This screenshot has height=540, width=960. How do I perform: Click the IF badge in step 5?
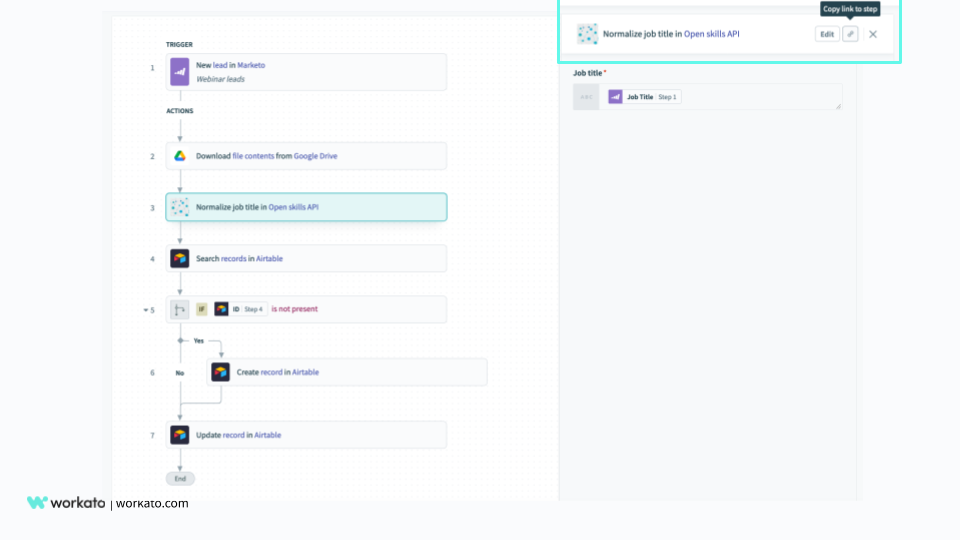[201, 309]
